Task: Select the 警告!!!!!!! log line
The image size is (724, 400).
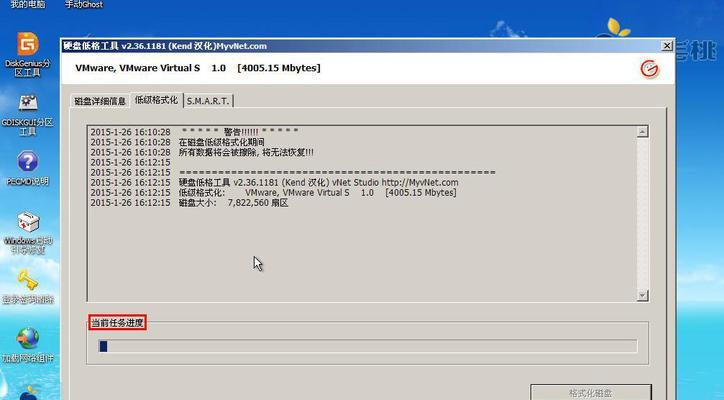Action: click(x=194, y=132)
